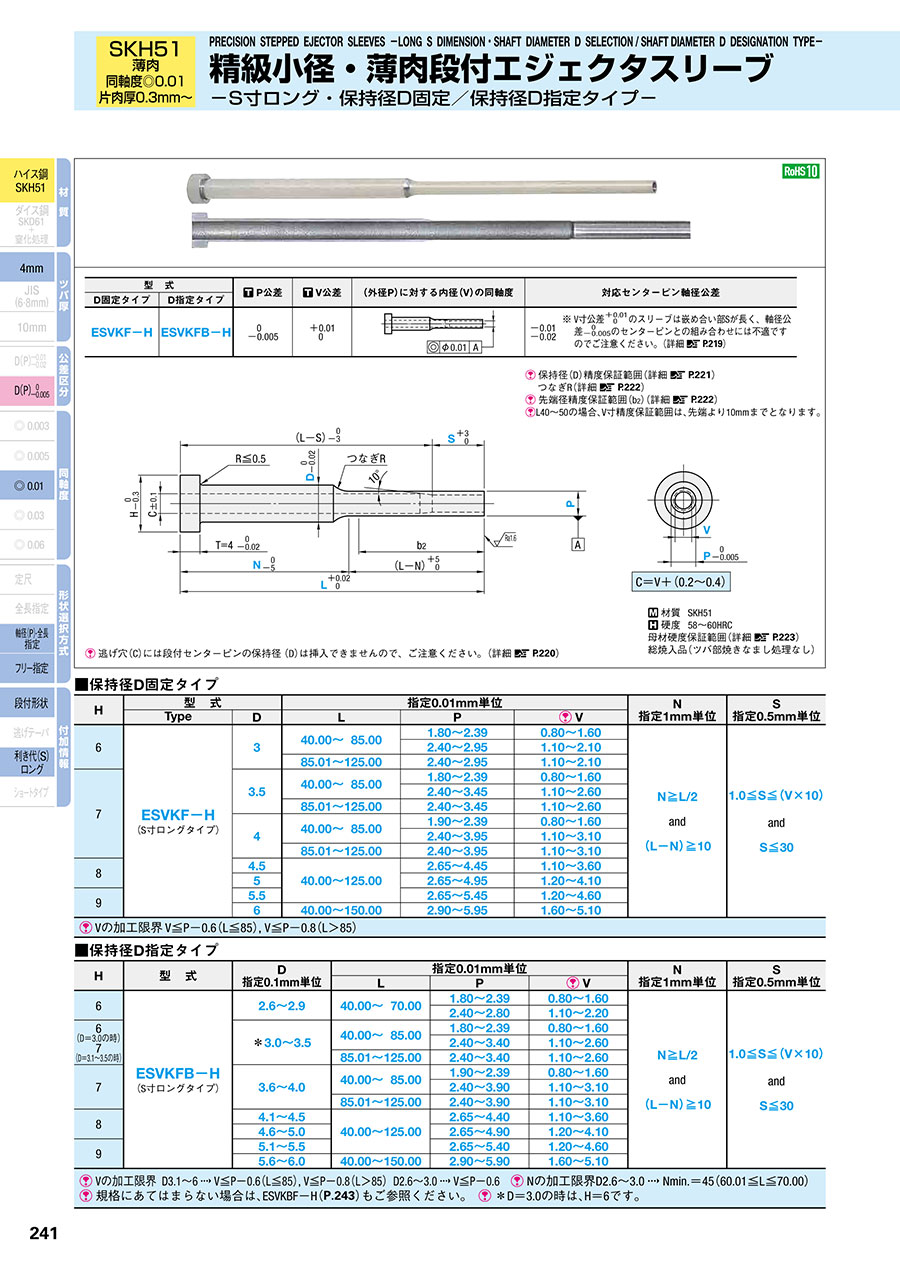900x1271 pixels.
Task: Open the ESVKF-H model link in tolerance table
Action: (x=121, y=332)
